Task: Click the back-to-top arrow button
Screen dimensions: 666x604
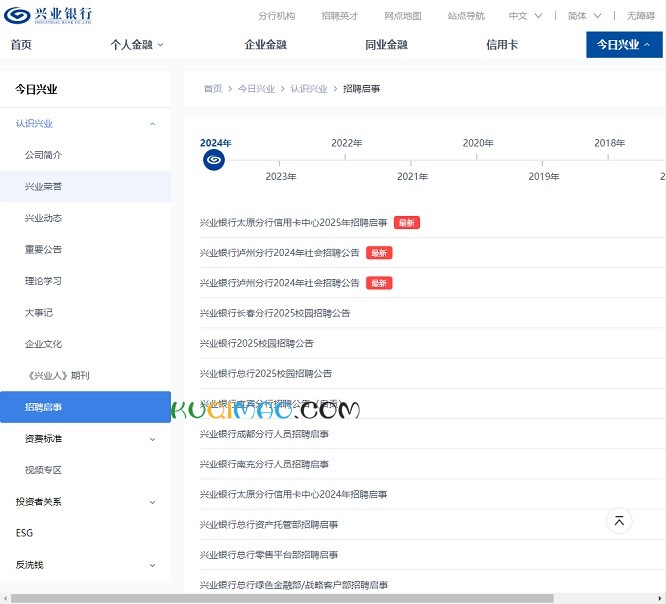Action: pos(619,520)
